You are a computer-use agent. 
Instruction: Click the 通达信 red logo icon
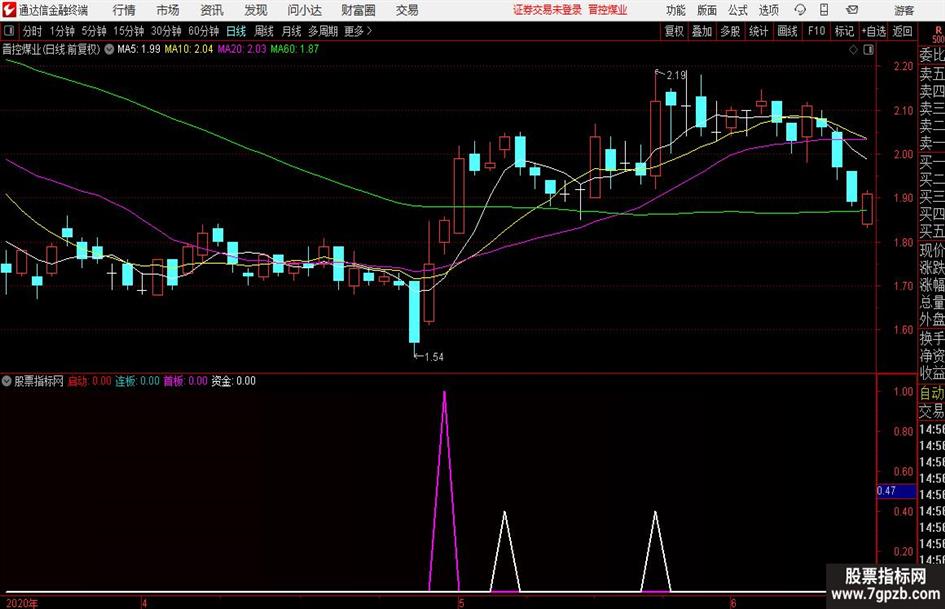pos(8,10)
